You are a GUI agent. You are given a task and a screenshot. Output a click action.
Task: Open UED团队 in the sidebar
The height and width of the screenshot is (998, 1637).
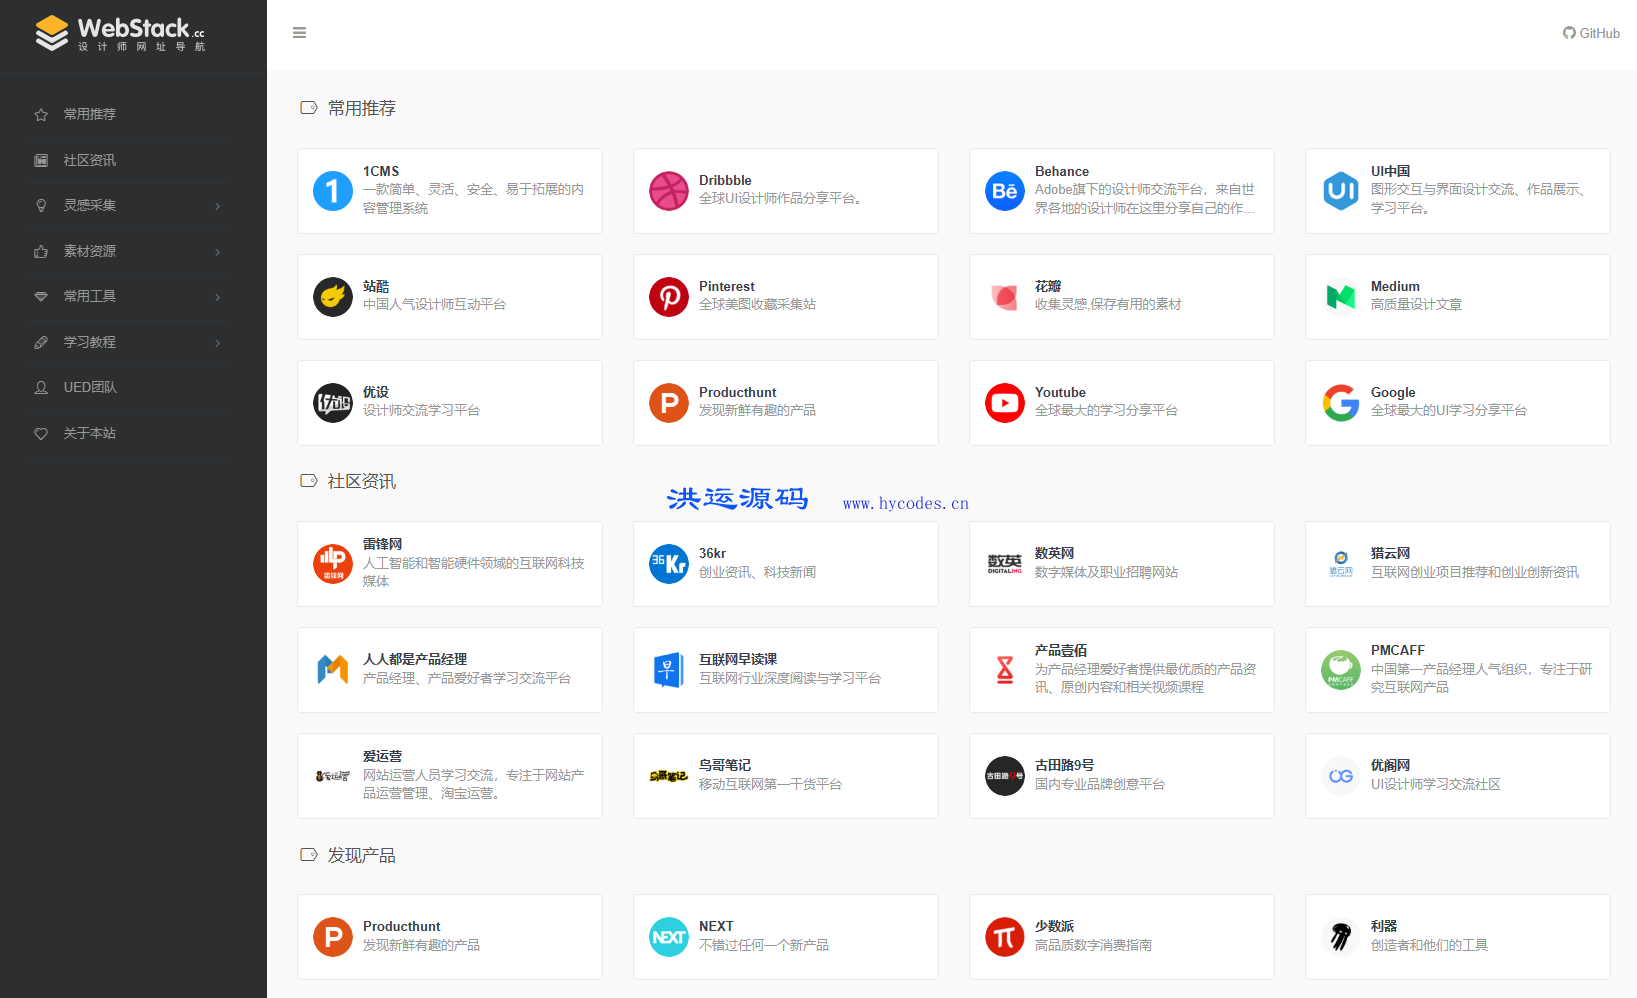point(90,387)
